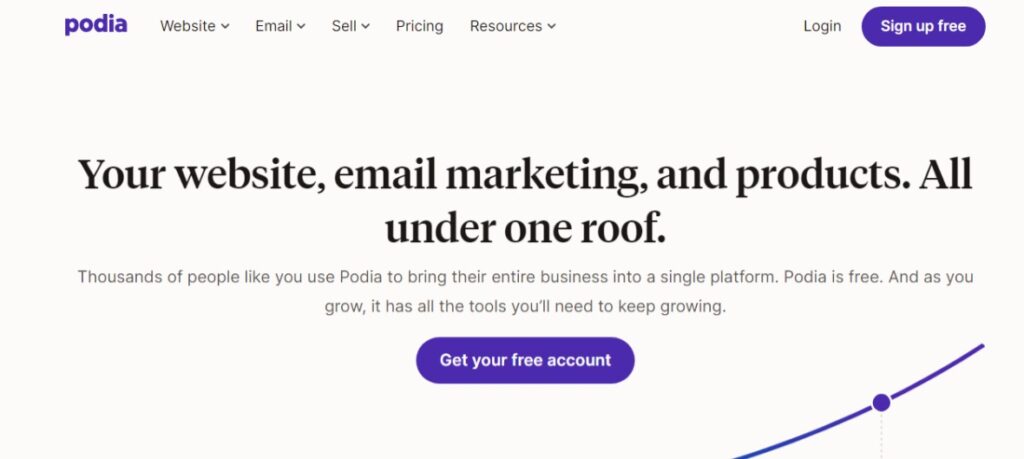The image size is (1024, 459).
Task: Click the 'Thousands of people like you' paragraph
Action: point(525,291)
